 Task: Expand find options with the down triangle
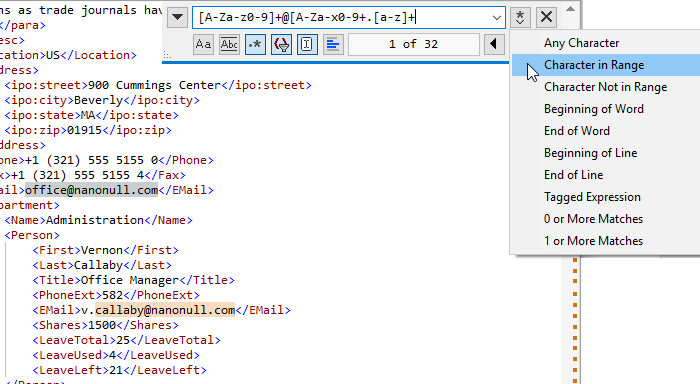pos(177,17)
